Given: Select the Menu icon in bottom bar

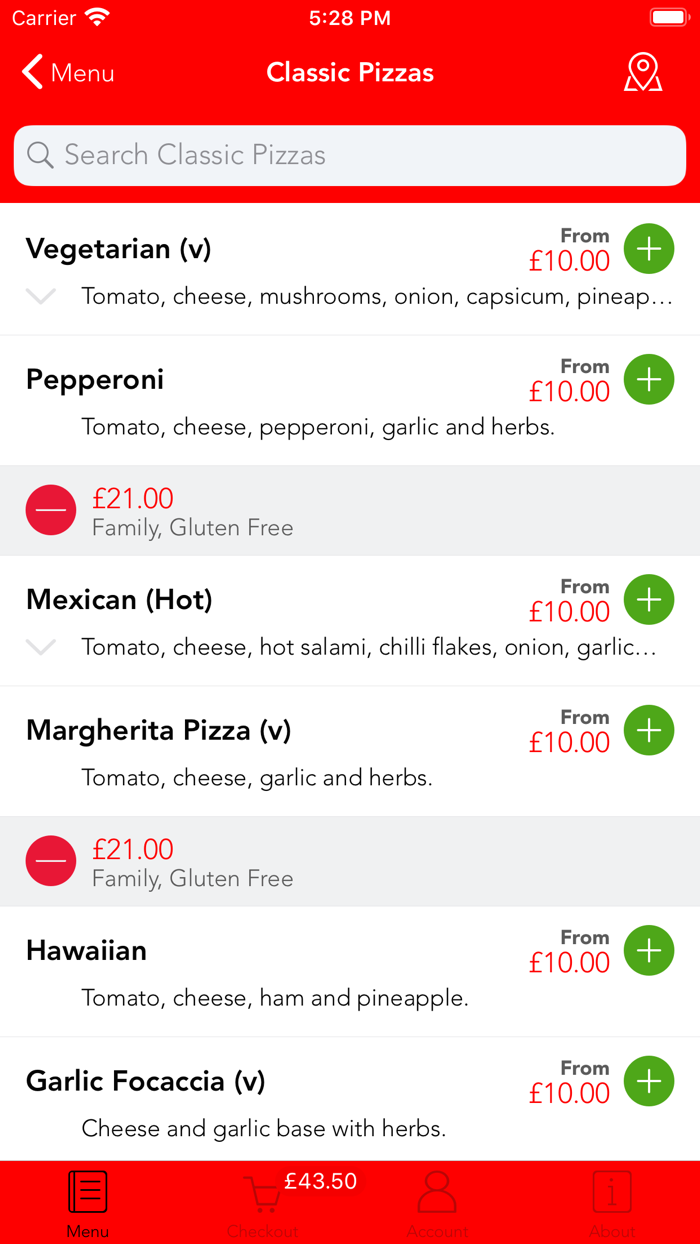Looking at the screenshot, I should [87, 1195].
